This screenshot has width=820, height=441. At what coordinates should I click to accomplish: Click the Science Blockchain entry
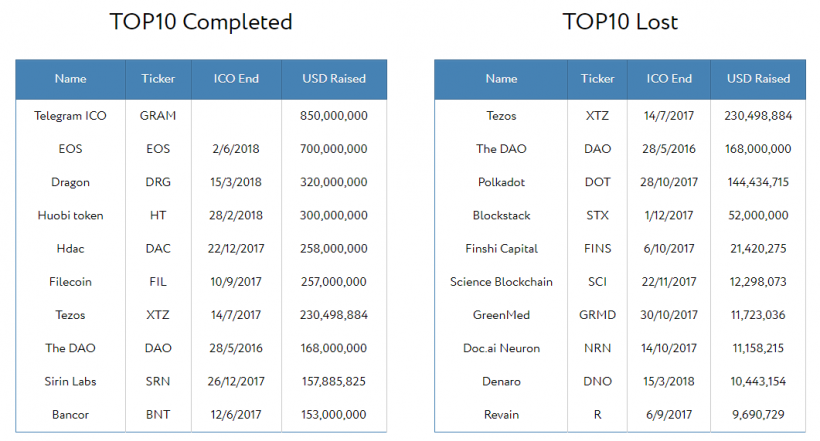(x=501, y=282)
